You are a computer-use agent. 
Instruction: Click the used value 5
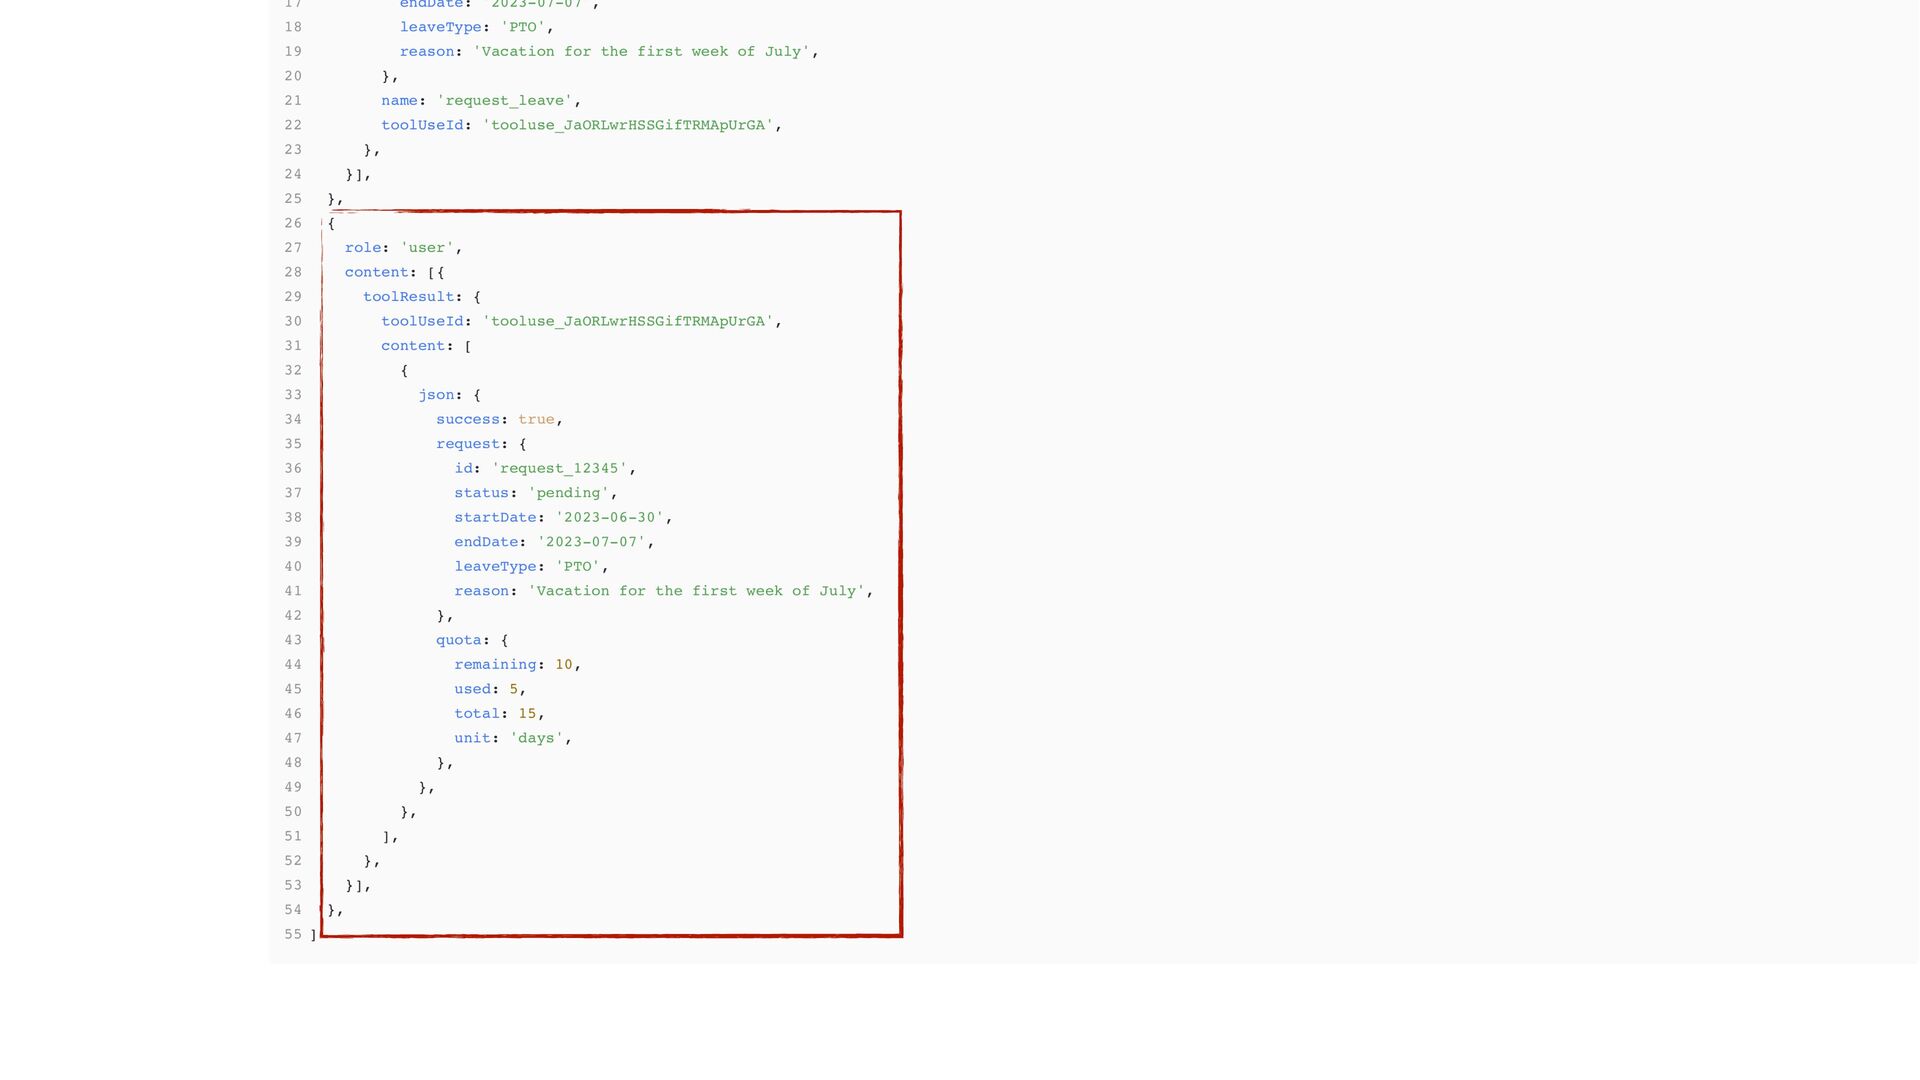514,689
